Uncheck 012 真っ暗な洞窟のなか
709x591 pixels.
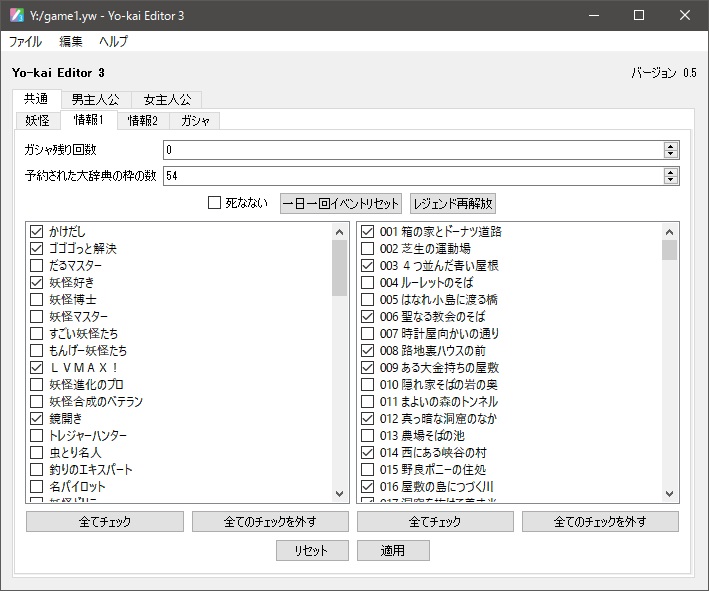coord(368,419)
